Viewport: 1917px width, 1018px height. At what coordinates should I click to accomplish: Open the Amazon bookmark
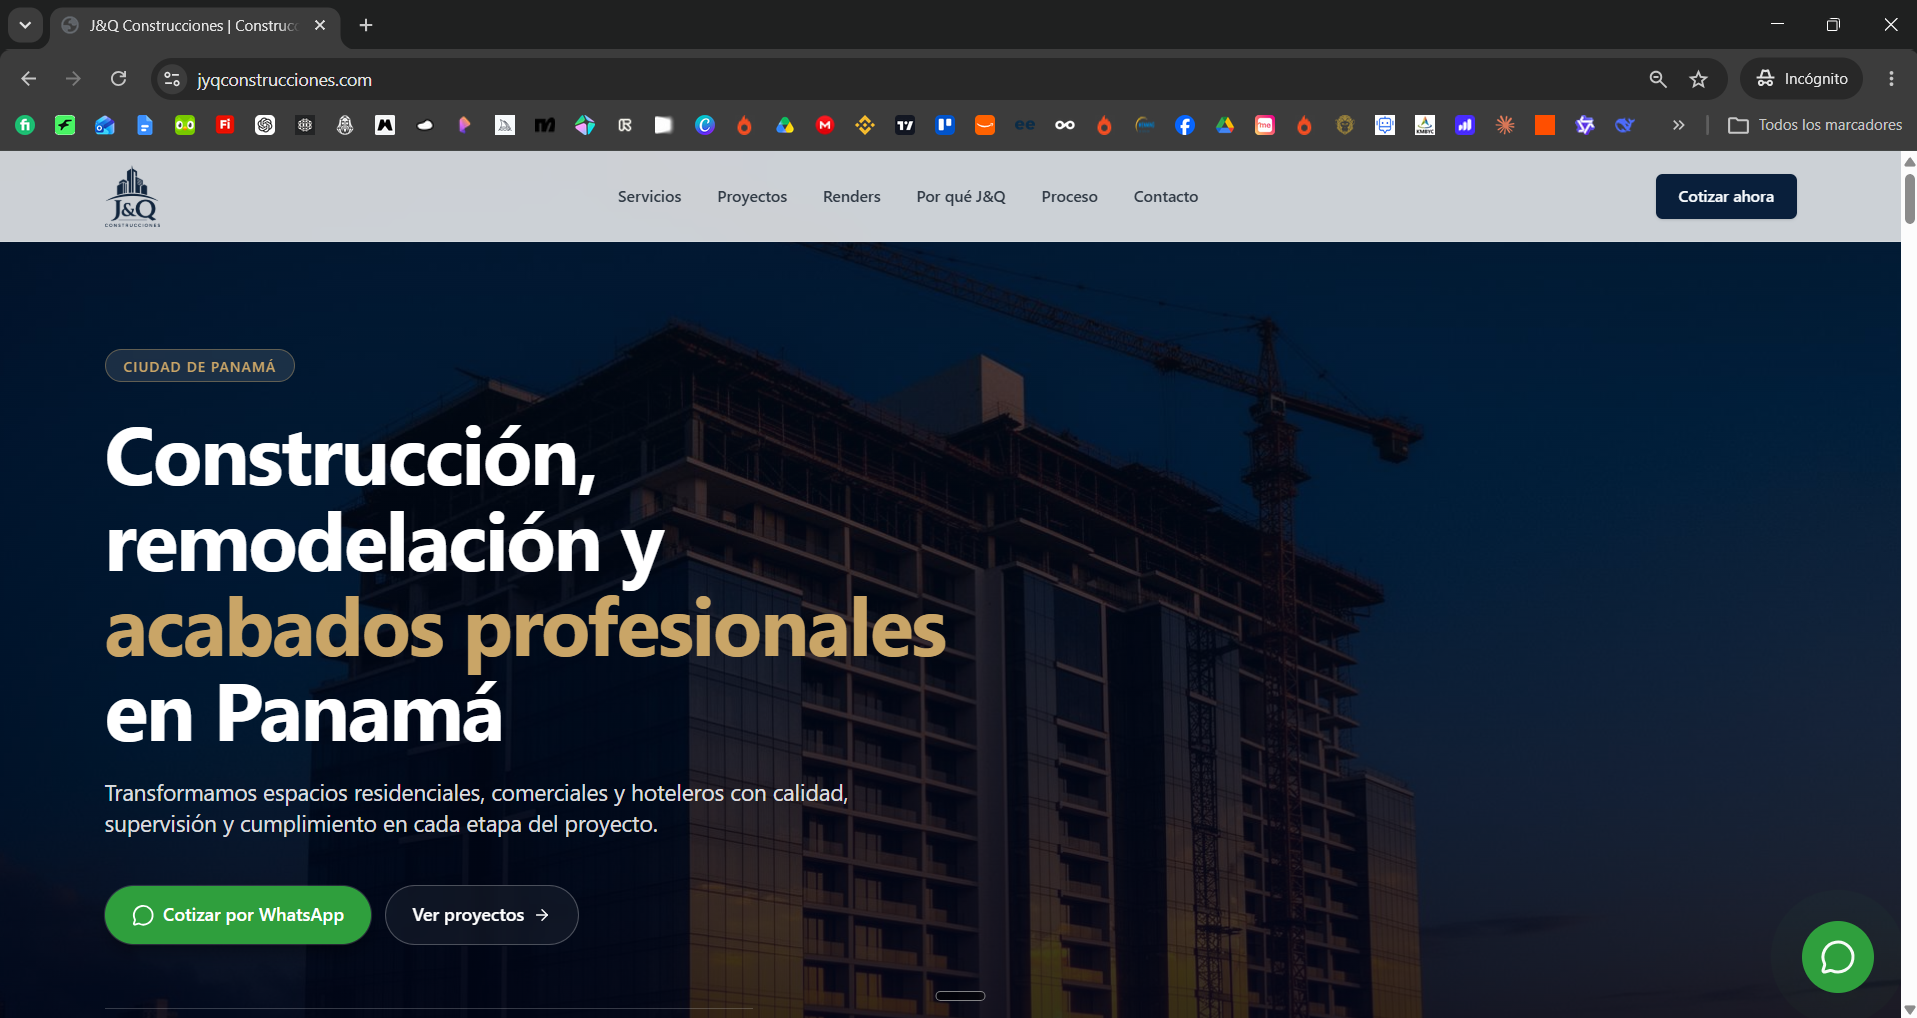pyautogui.click(x=985, y=125)
